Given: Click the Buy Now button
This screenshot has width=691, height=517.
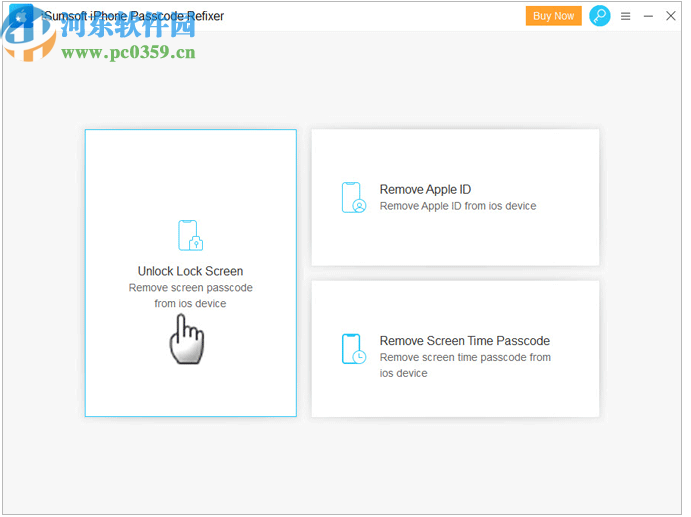Looking at the screenshot, I should pyautogui.click(x=553, y=16).
